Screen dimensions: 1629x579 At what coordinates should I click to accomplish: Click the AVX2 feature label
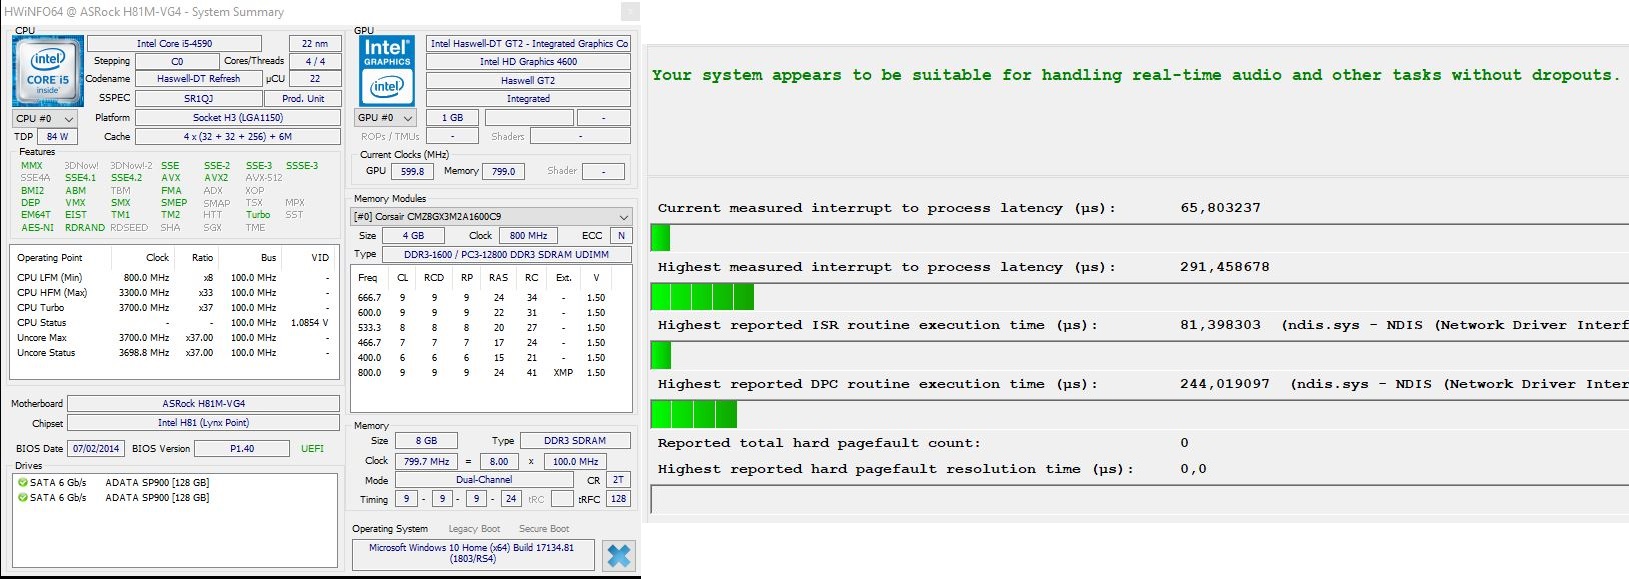tap(216, 178)
